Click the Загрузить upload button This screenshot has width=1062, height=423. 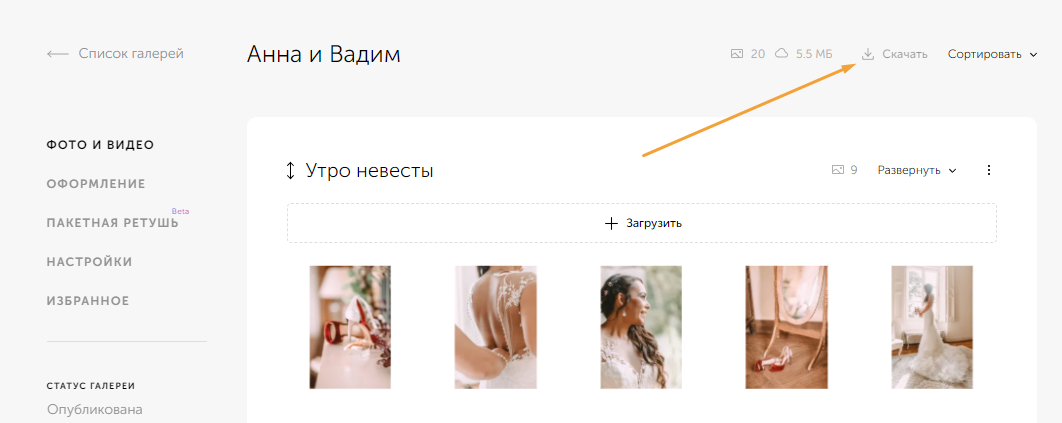[641, 223]
